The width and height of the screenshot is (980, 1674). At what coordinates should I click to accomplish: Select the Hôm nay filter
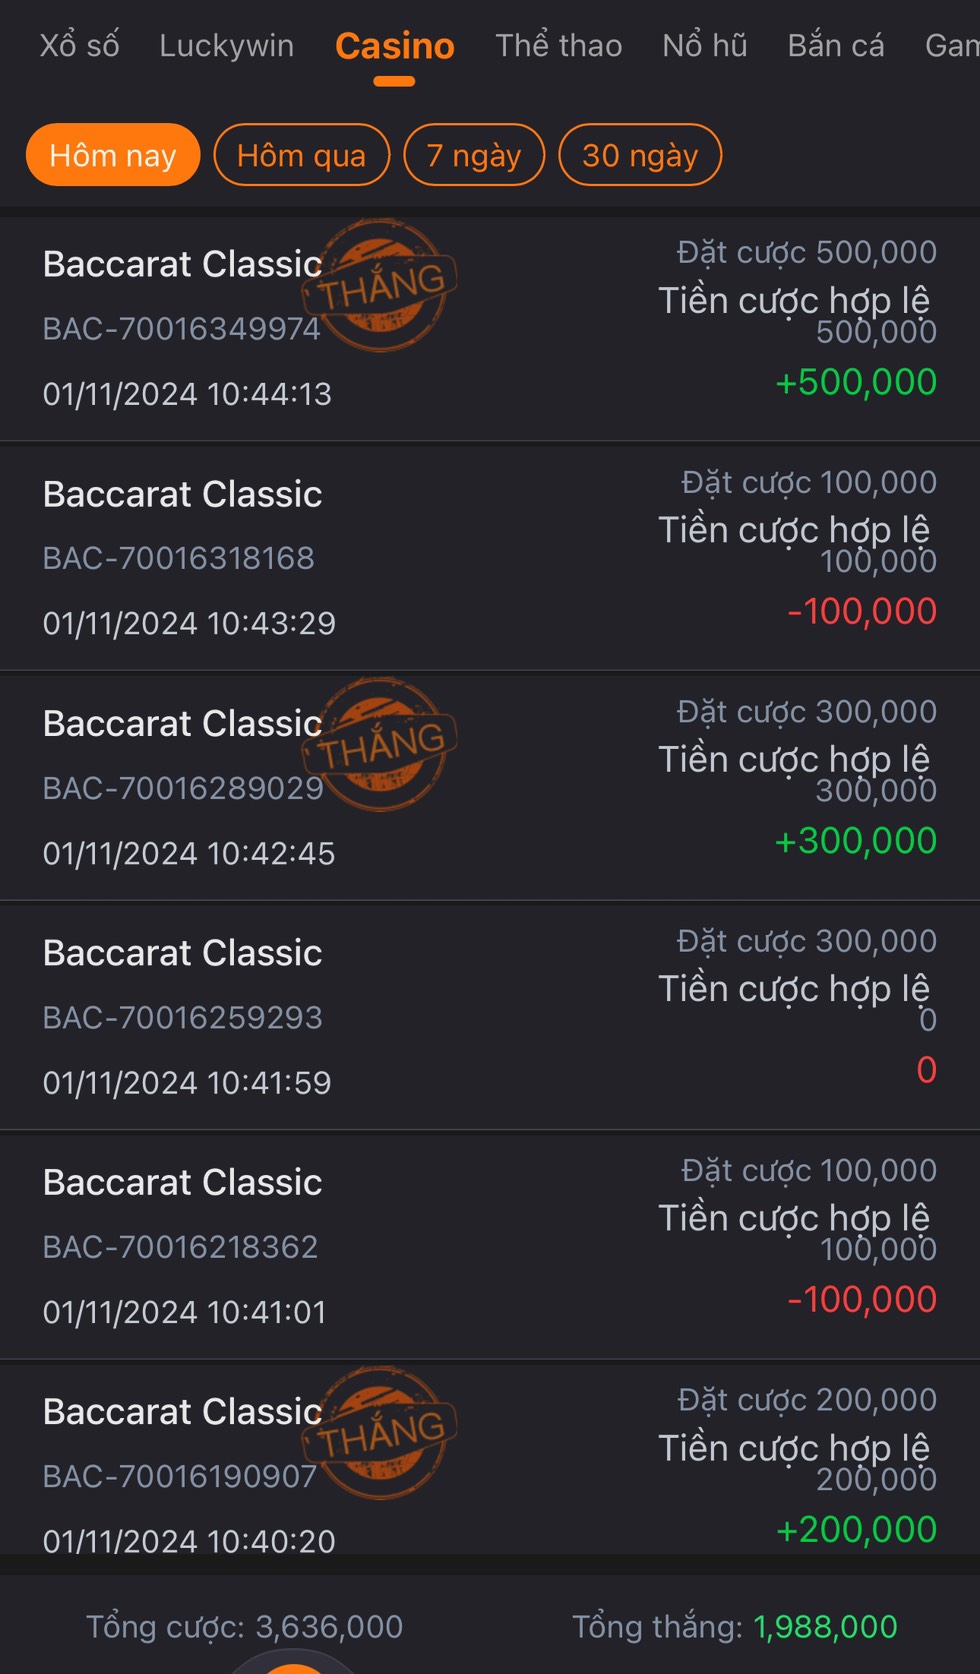click(x=113, y=155)
